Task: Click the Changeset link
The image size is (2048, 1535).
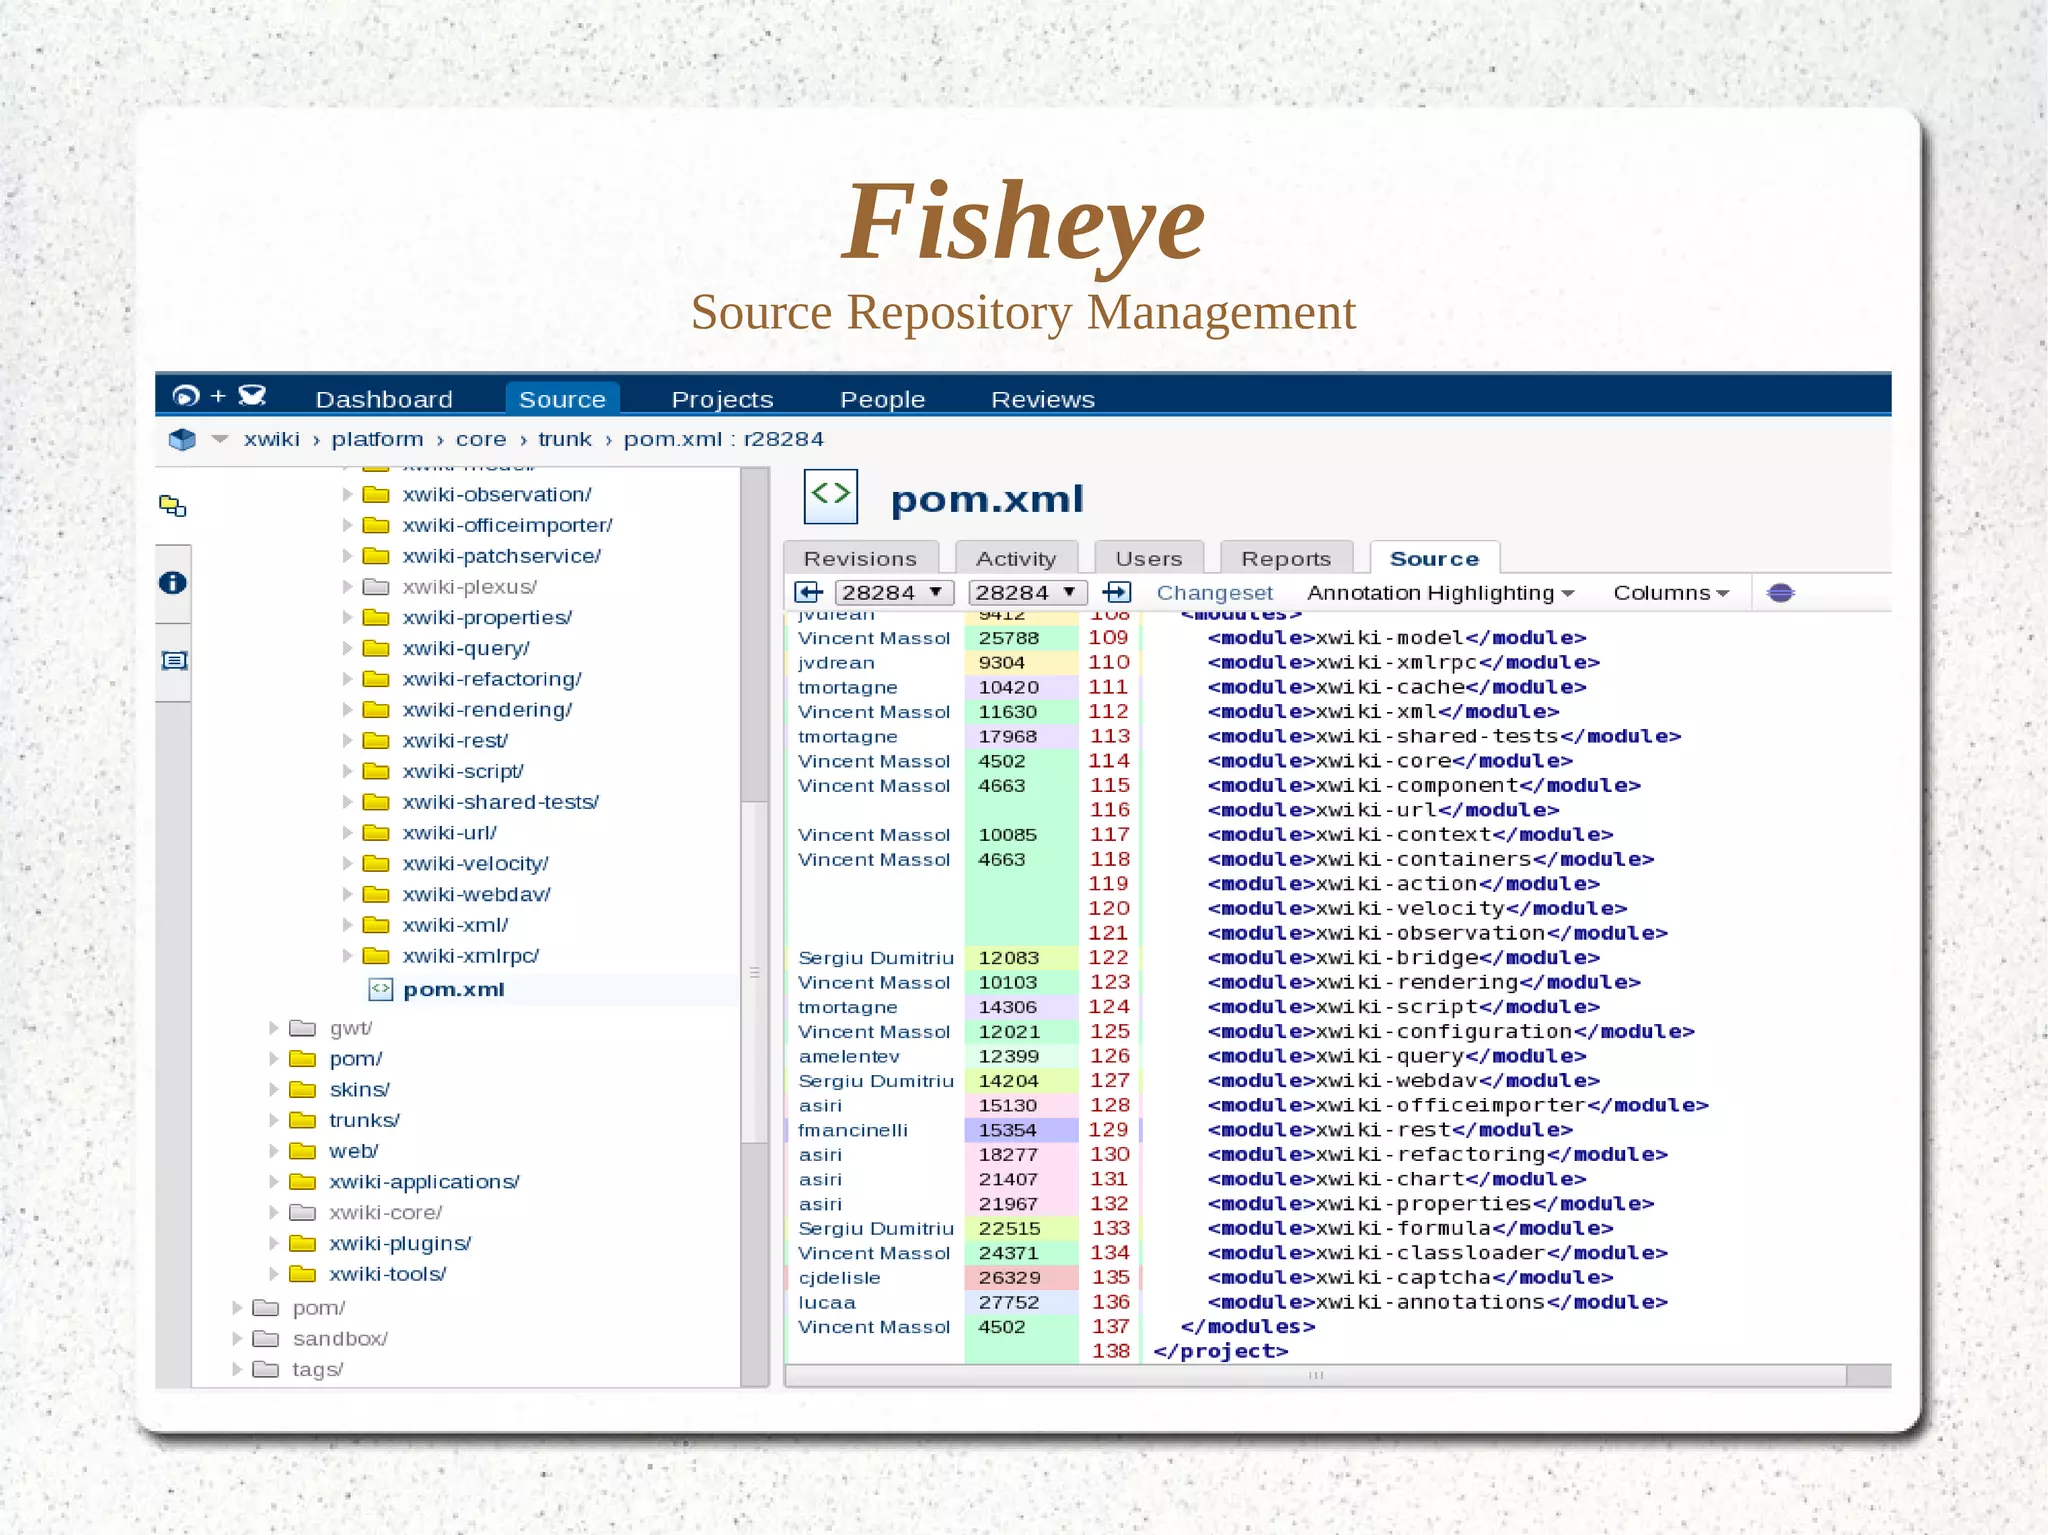Action: tap(1214, 593)
